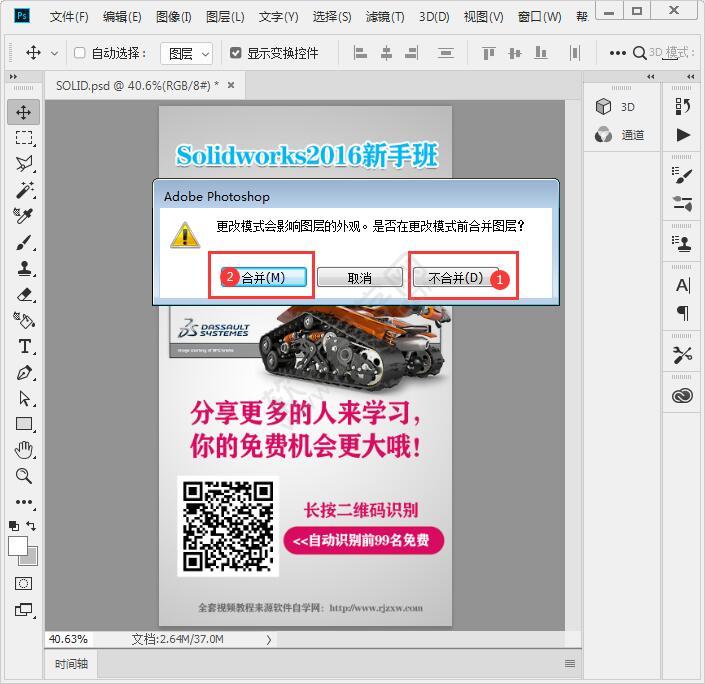This screenshot has height=684, width=705.
Task: Expand the status bar info arrow
Action: coord(268,639)
